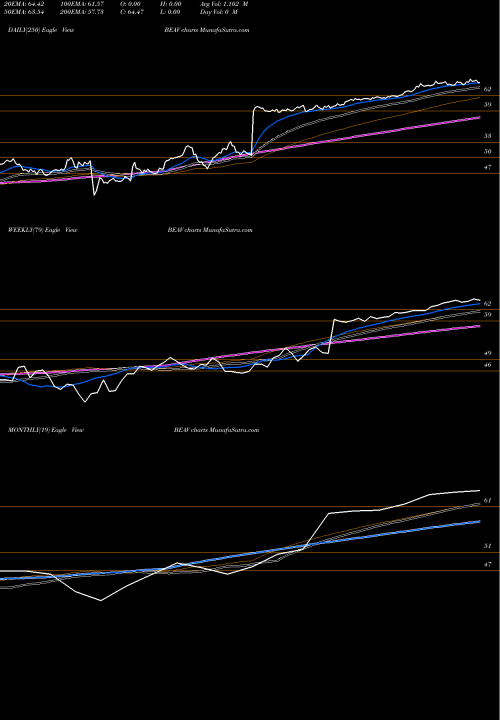Image resolution: width=500 pixels, height=720 pixels.
Task: Click the 53 price label on daily chart
Action: (488, 136)
